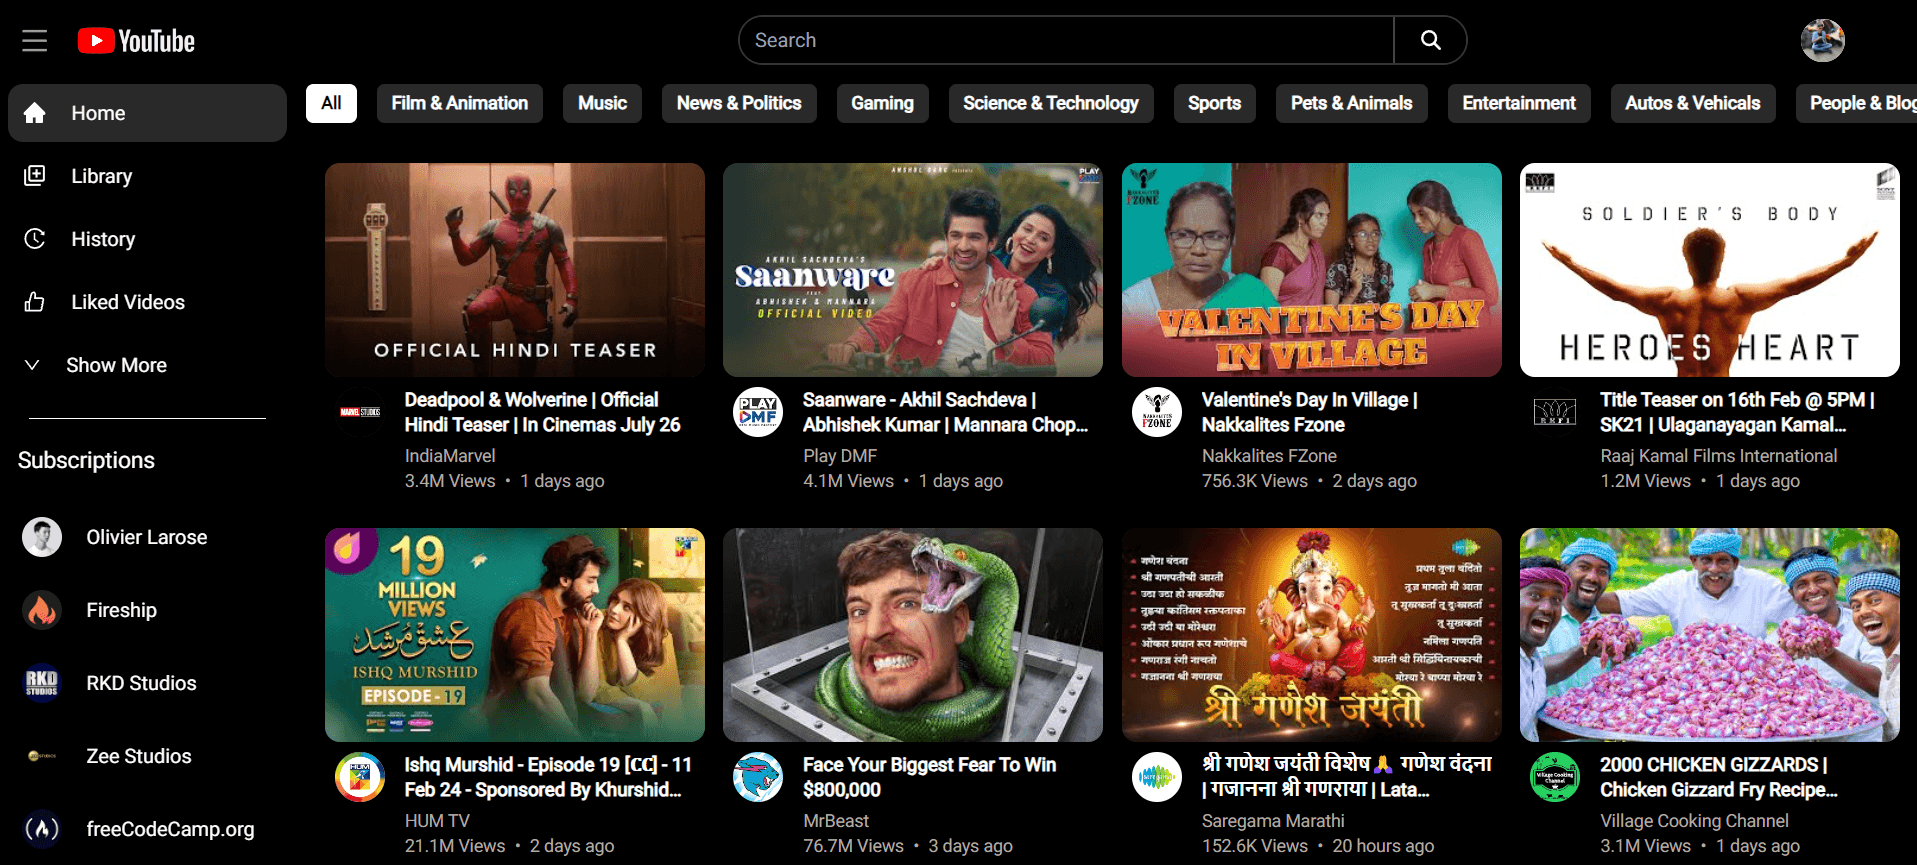Open MrBeast channel name link
Image resolution: width=1917 pixels, height=865 pixels.
coord(836,821)
